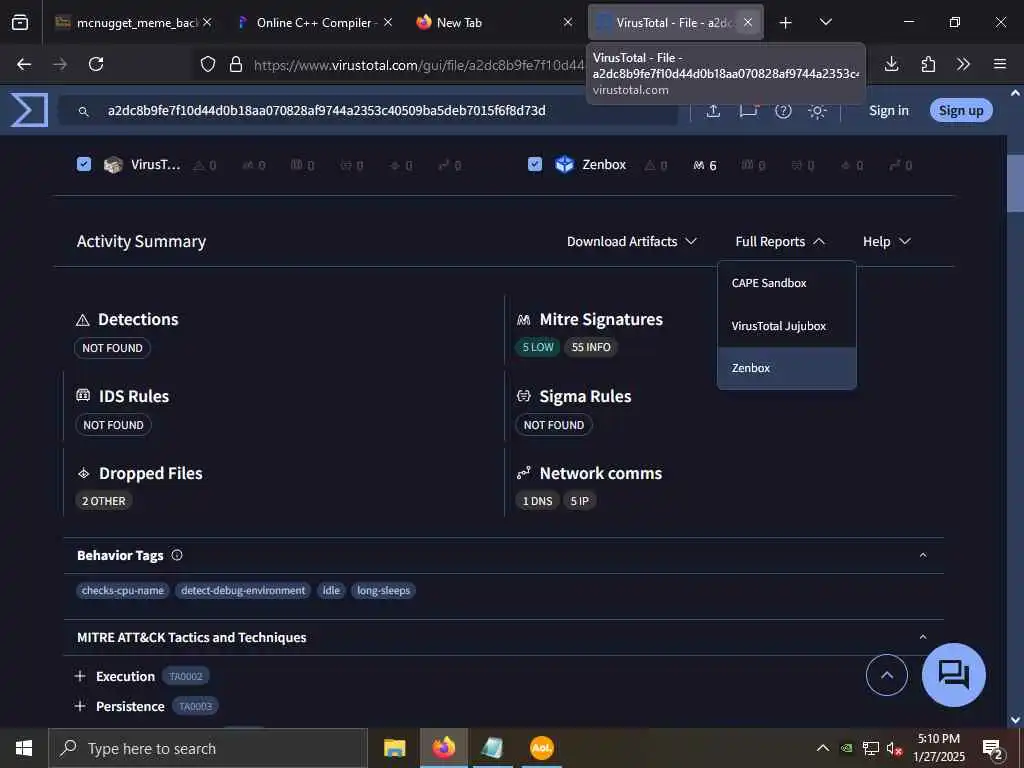Open the extensions puzzle icon
The width and height of the screenshot is (1024, 768).
tap(928, 64)
